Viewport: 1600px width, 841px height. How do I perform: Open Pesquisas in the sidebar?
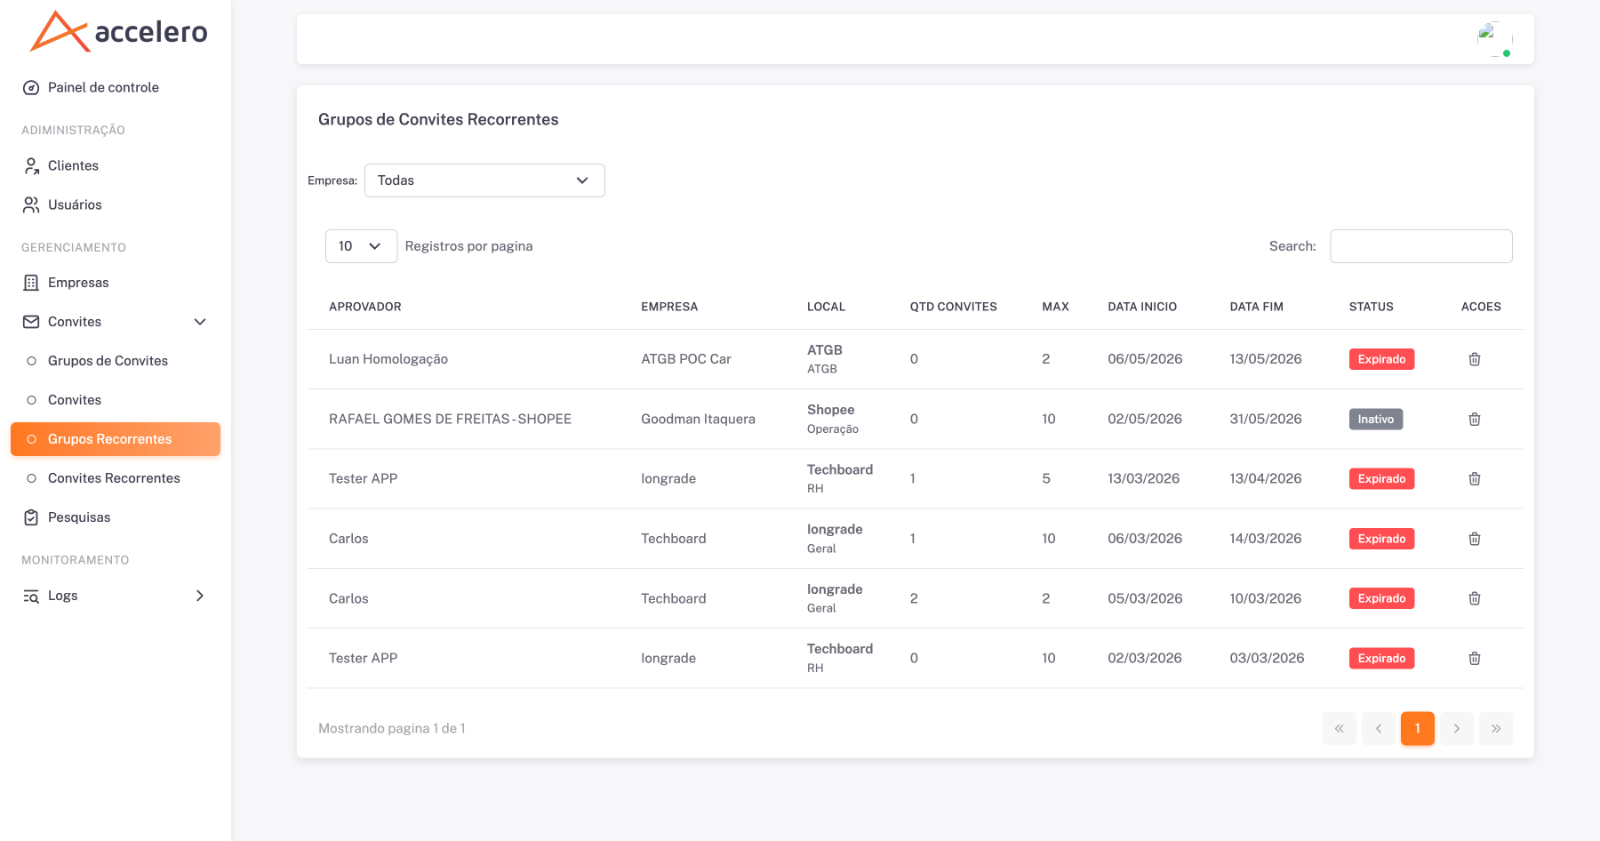[x=79, y=517]
